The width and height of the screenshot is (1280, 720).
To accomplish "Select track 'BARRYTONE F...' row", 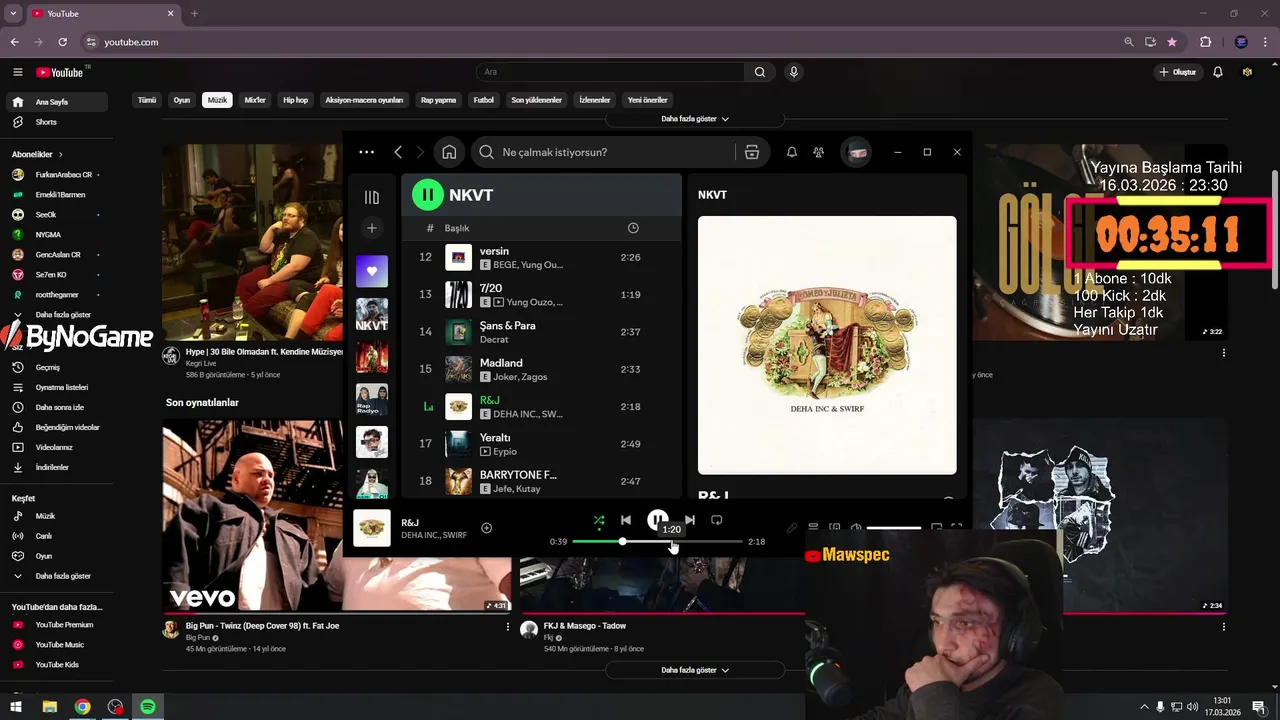I will [x=541, y=481].
